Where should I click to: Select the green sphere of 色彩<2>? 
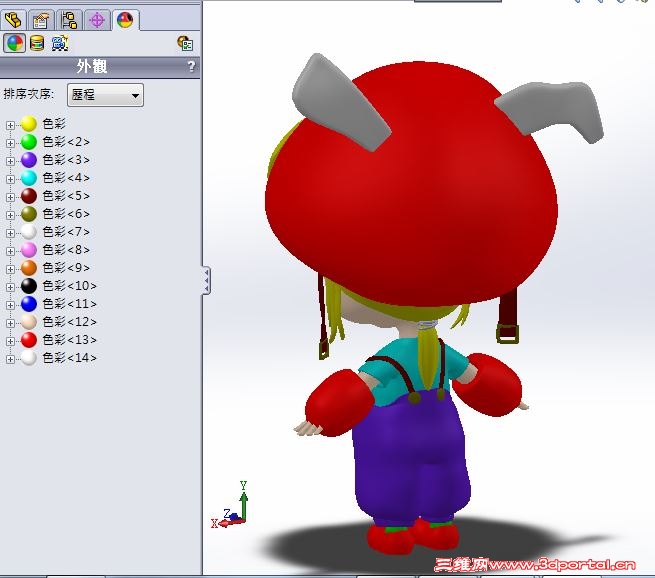(x=29, y=142)
